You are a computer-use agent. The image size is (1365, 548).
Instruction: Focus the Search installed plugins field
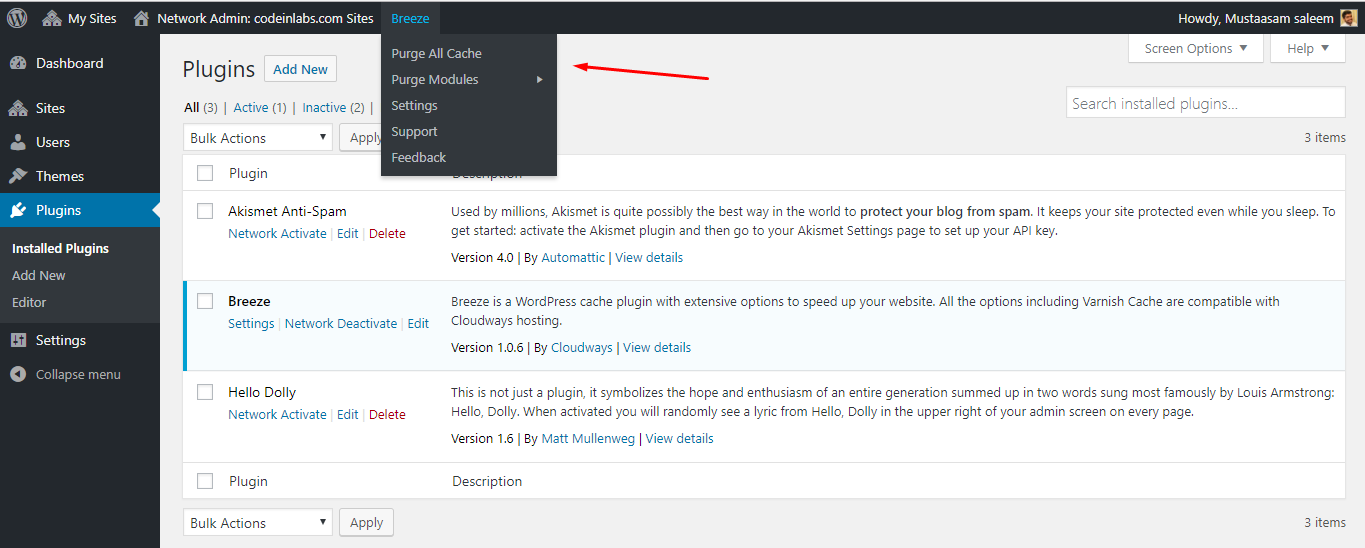tap(1205, 103)
